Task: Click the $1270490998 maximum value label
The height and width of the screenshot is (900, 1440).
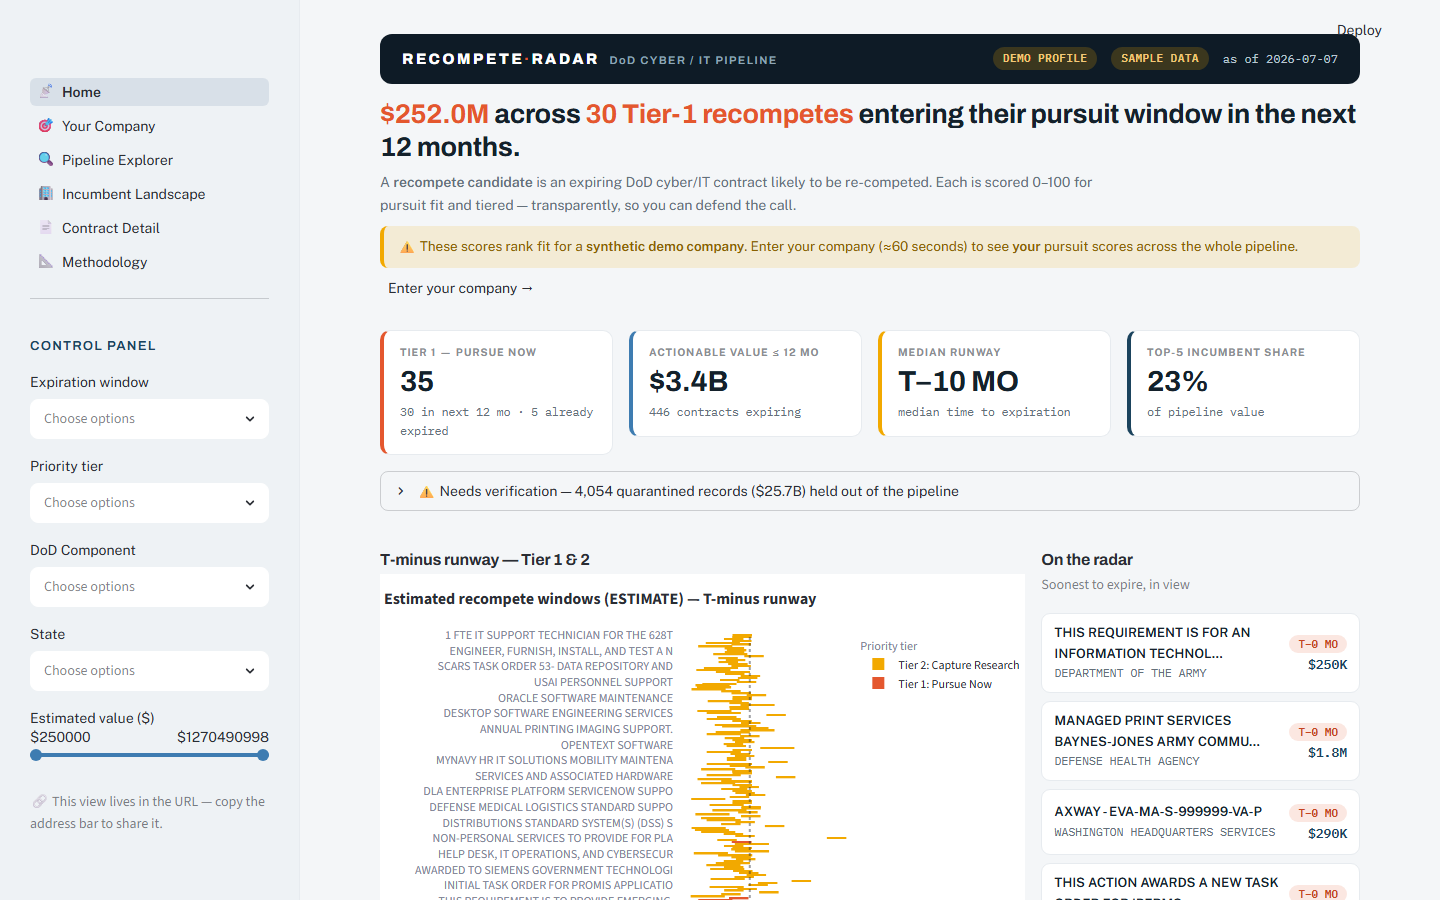Action: coord(223,737)
